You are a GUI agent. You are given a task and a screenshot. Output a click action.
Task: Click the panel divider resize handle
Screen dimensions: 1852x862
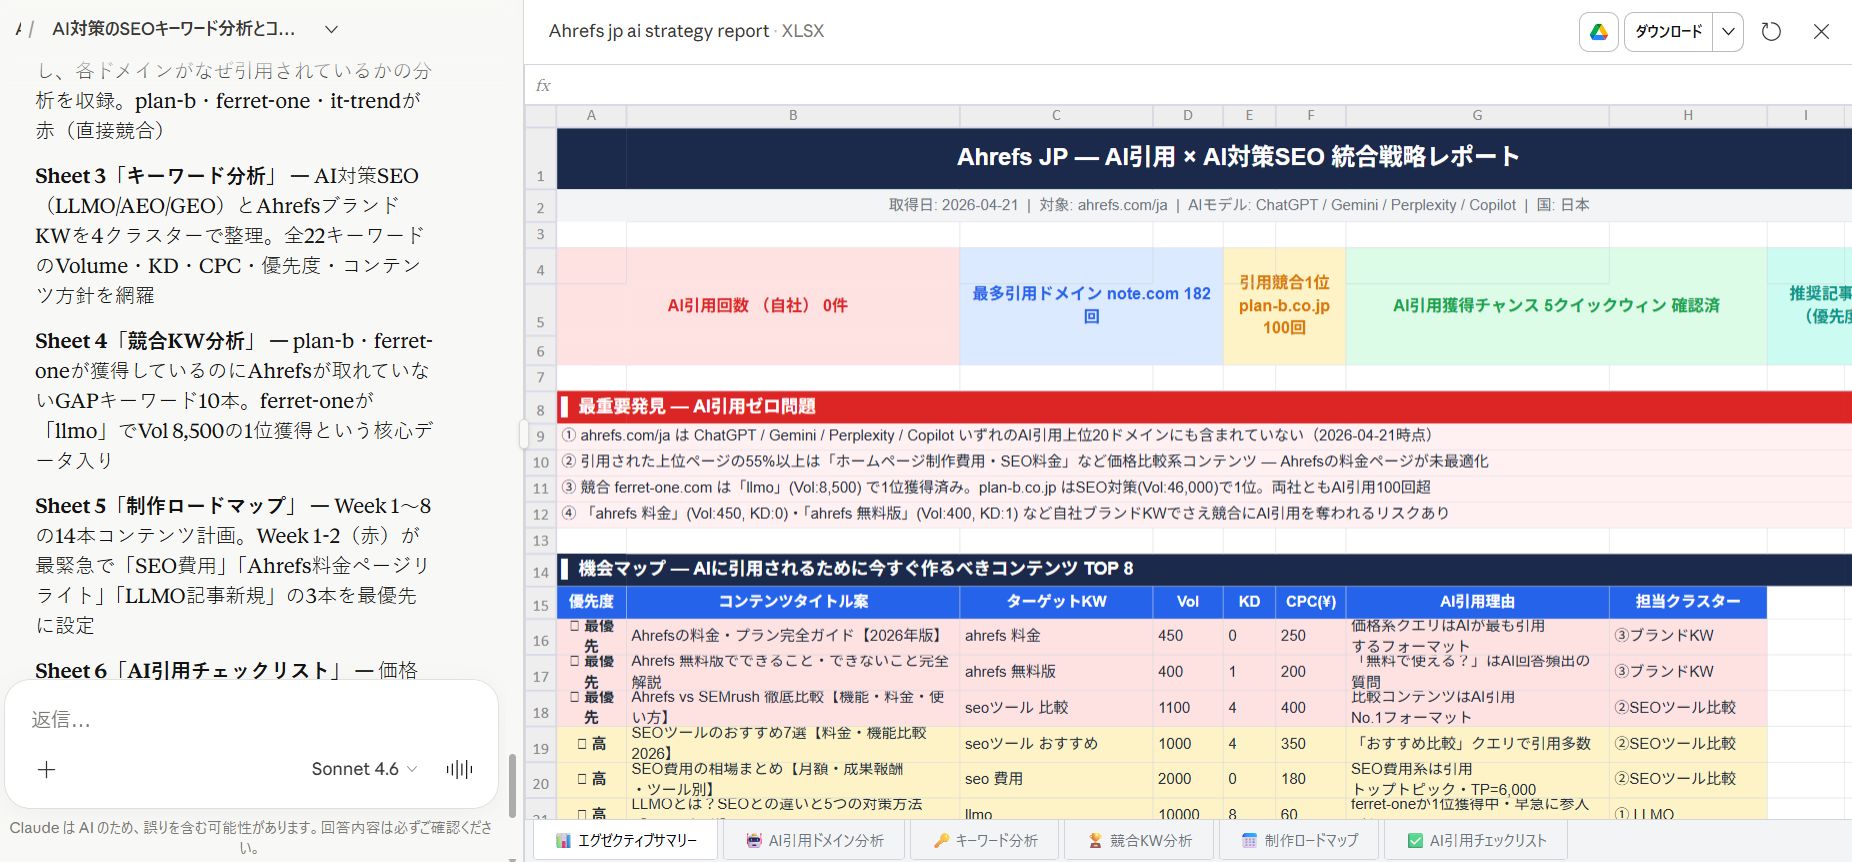point(522,434)
